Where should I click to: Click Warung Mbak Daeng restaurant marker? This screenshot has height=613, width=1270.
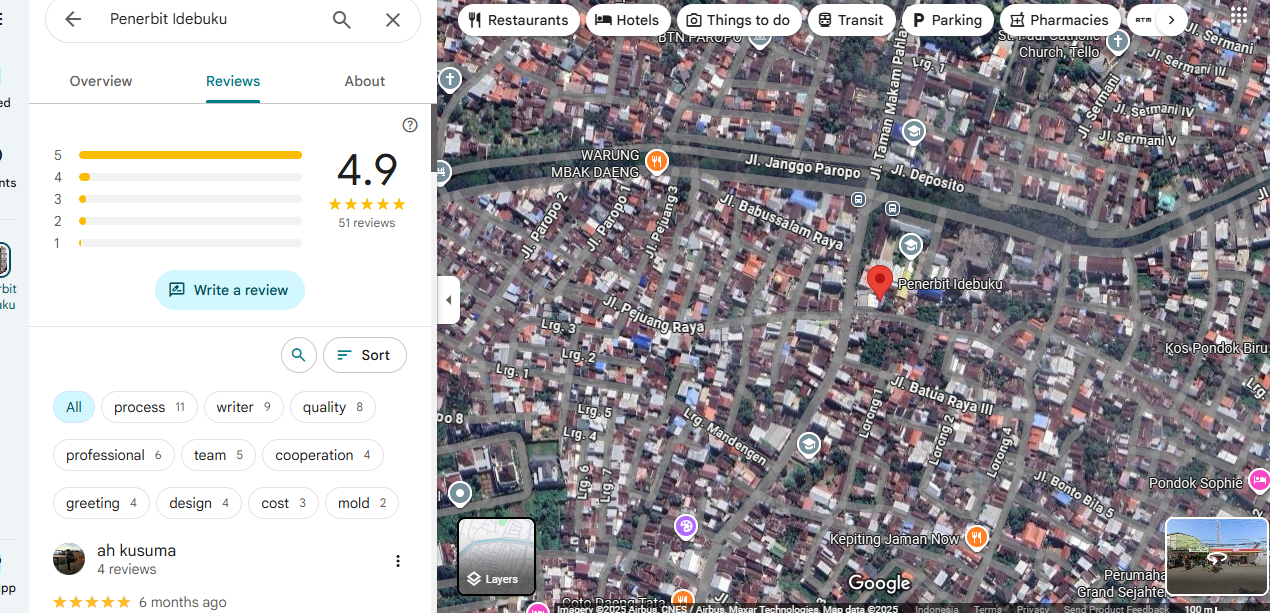(x=656, y=162)
